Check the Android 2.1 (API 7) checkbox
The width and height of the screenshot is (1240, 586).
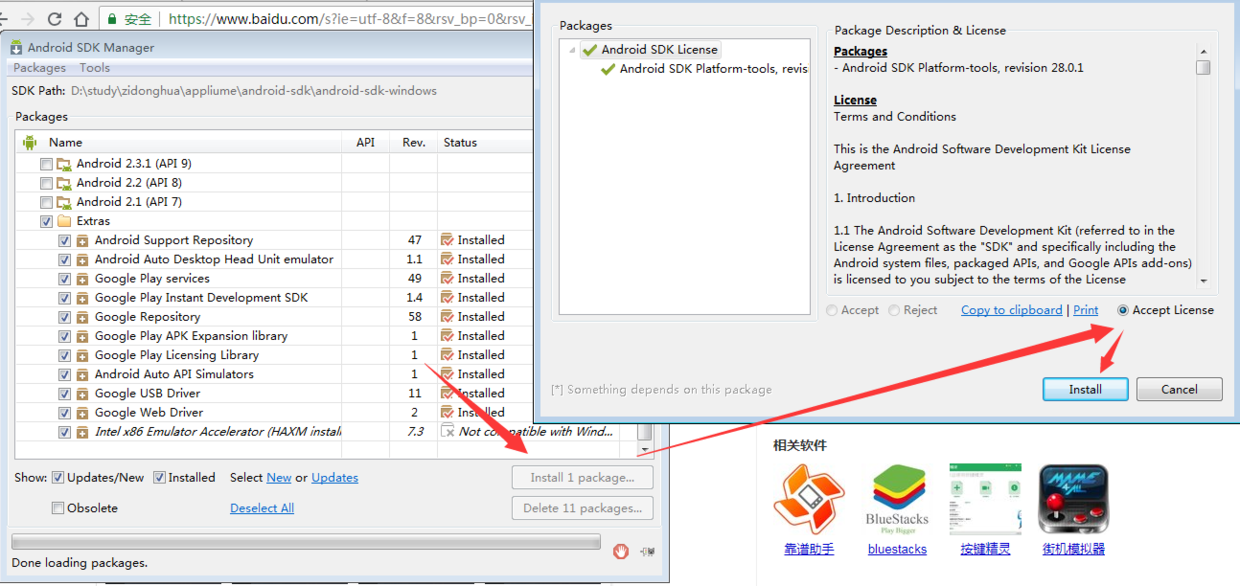46,202
